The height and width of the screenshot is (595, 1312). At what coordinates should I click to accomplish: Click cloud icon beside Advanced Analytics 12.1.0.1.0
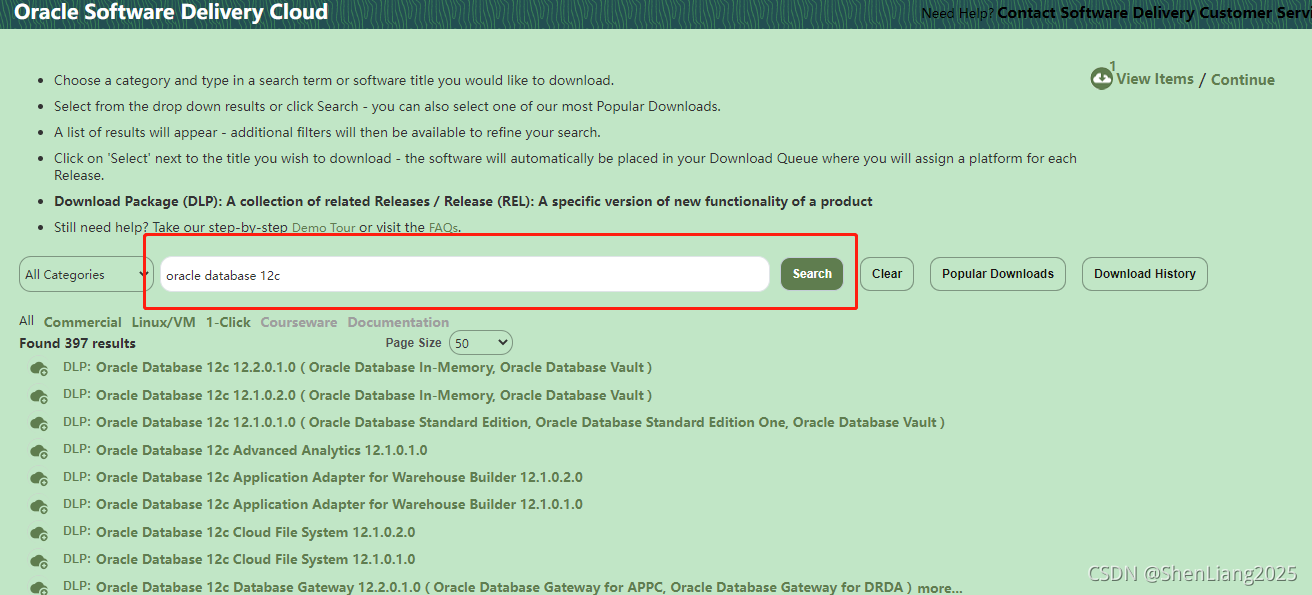point(40,451)
